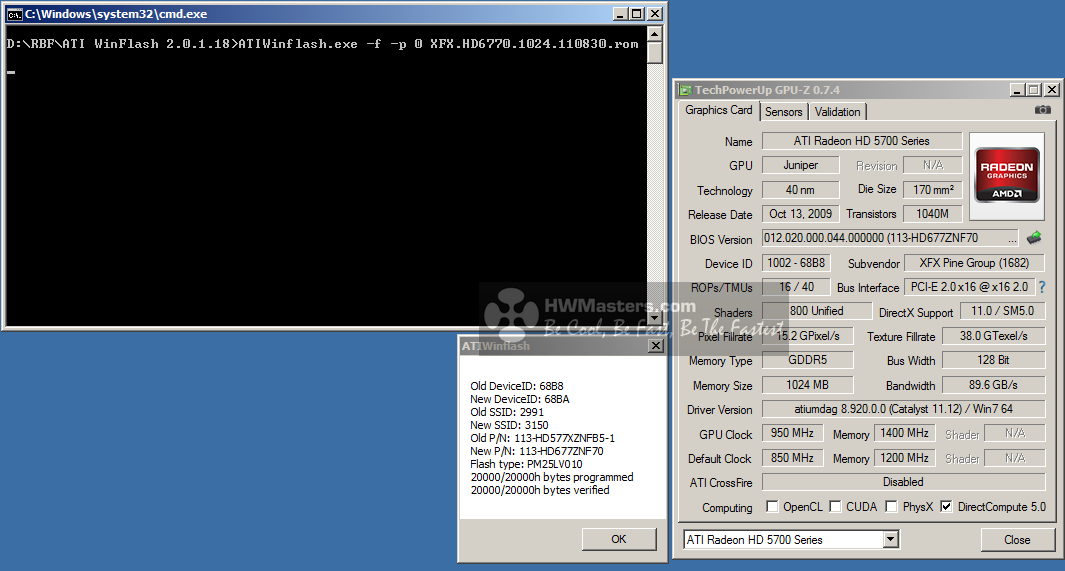The width and height of the screenshot is (1065, 571).
Task: Switch to the Graphics Card tab
Action: tap(719, 110)
